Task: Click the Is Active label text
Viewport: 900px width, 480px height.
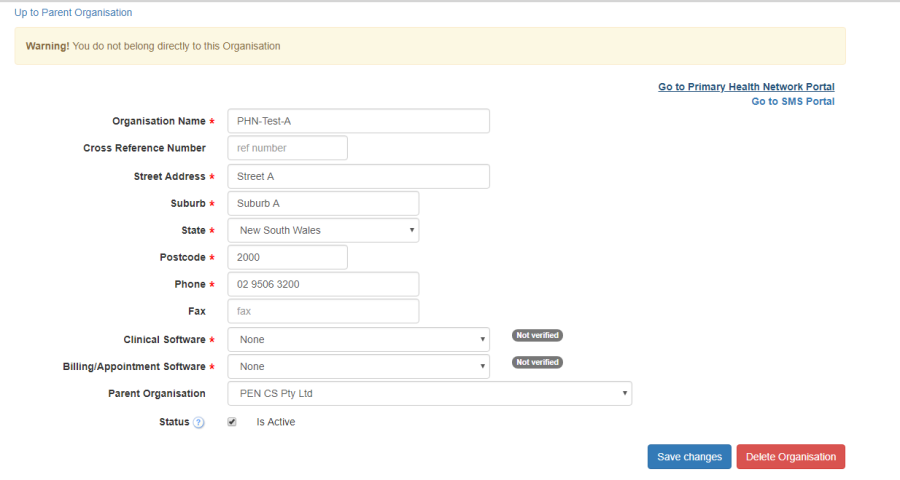Action: 276,422
